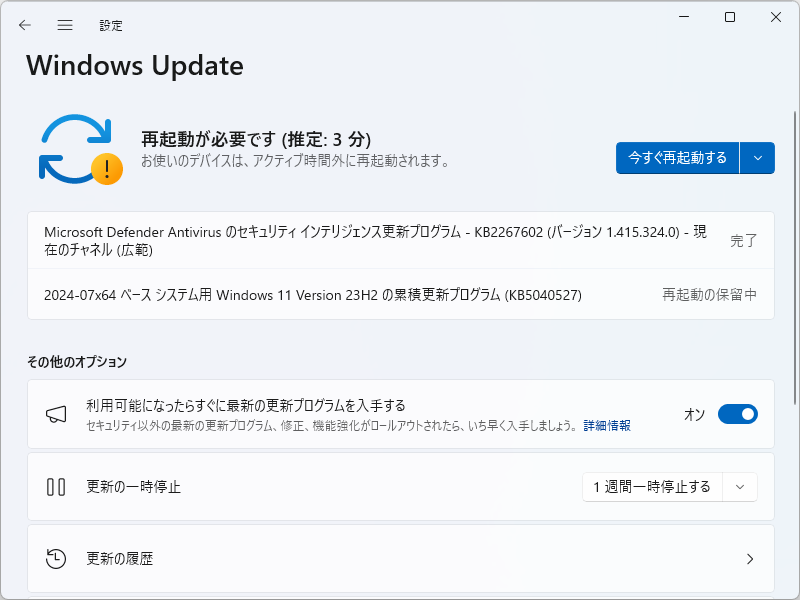This screenshot has height=600, width=800.
Task: Click the pause icon next to 更新の一時停止
Action: [57, 487]
